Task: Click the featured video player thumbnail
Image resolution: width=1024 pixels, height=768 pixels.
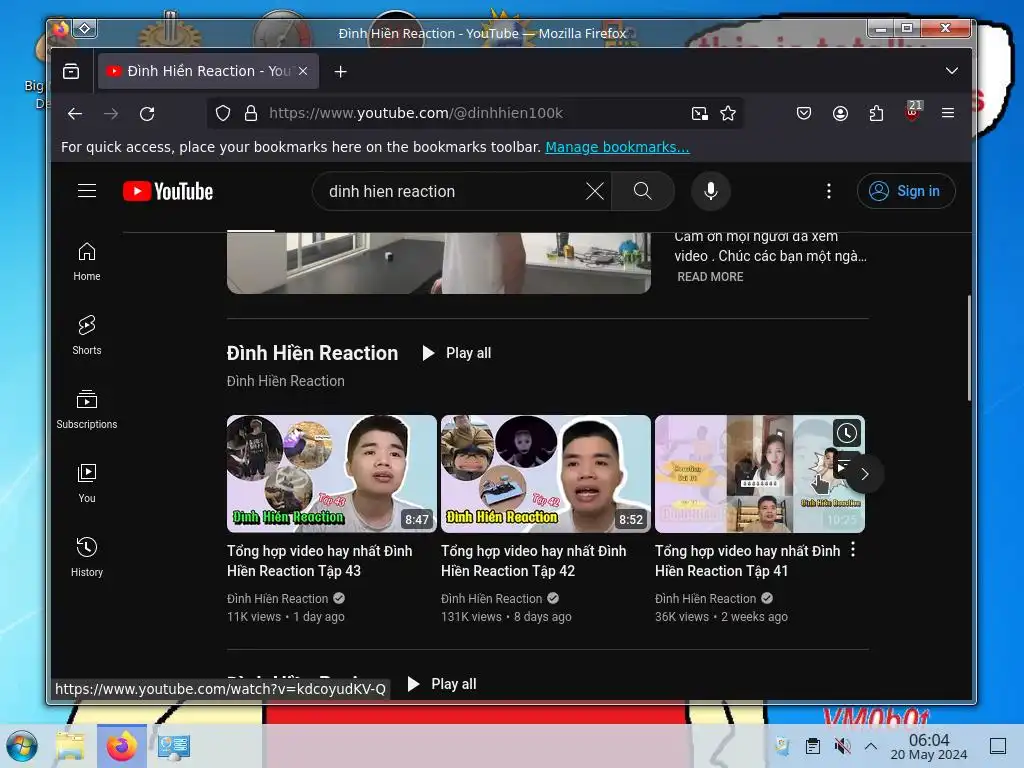Action: click(x=439, y=263)
